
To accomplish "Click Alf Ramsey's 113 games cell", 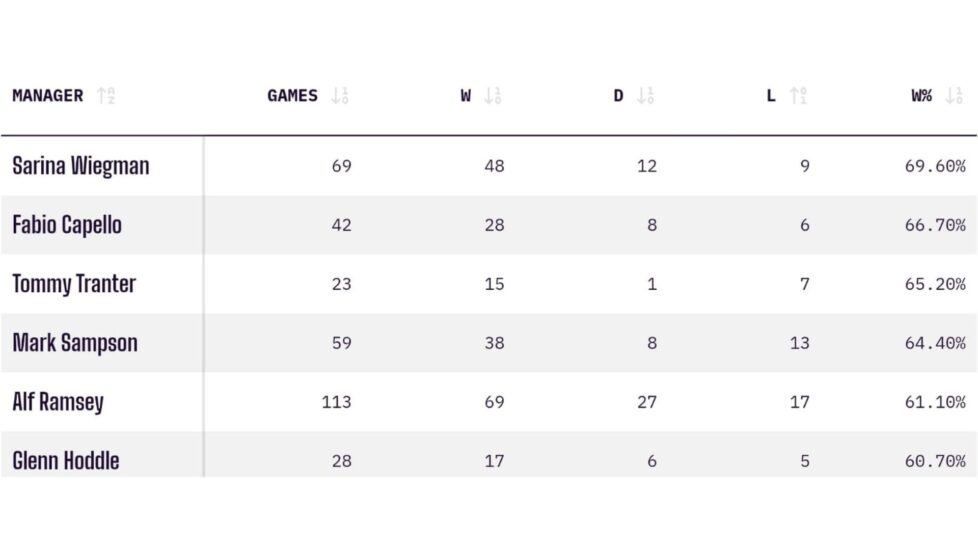I will click(x=336, y=402).
